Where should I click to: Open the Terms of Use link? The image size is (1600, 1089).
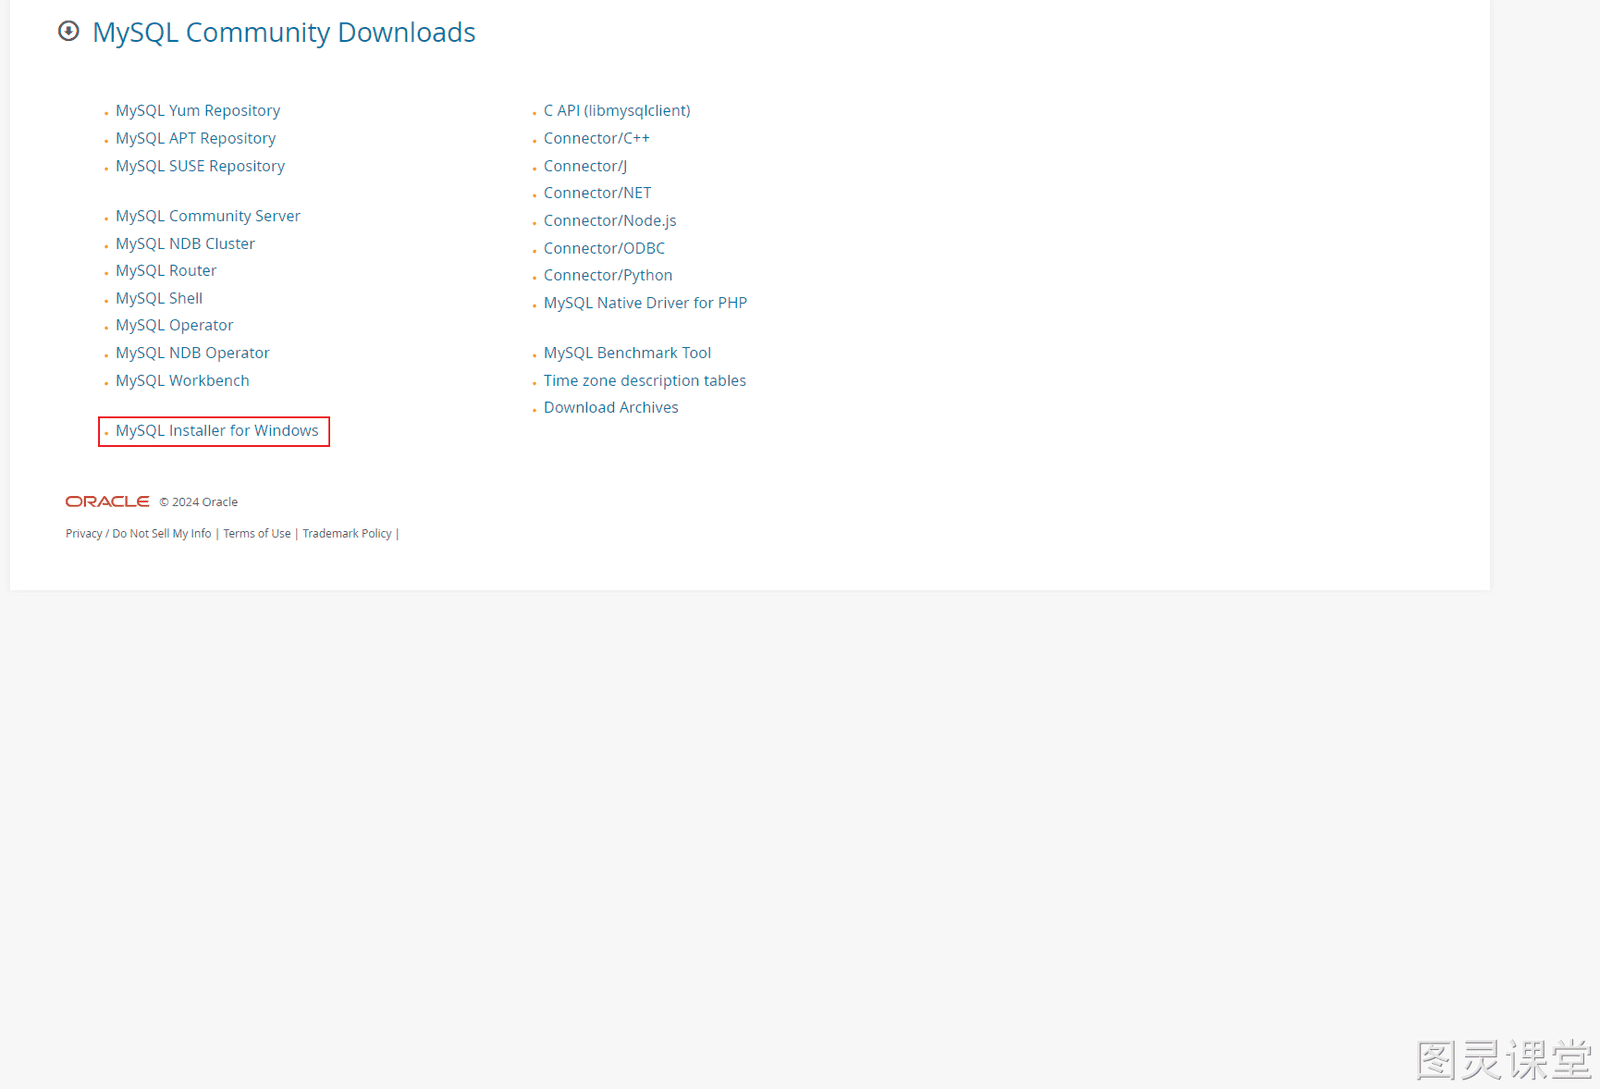click(257, 534)
